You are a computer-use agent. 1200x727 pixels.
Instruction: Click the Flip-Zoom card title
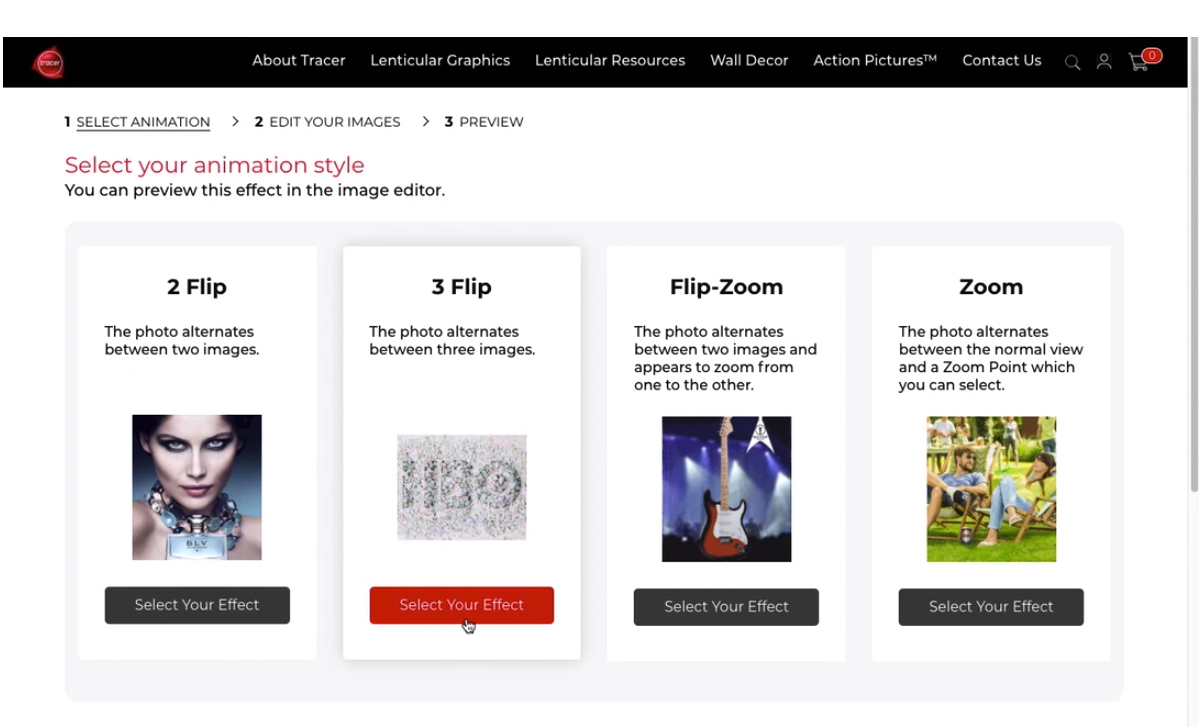(x=726, y=287)
